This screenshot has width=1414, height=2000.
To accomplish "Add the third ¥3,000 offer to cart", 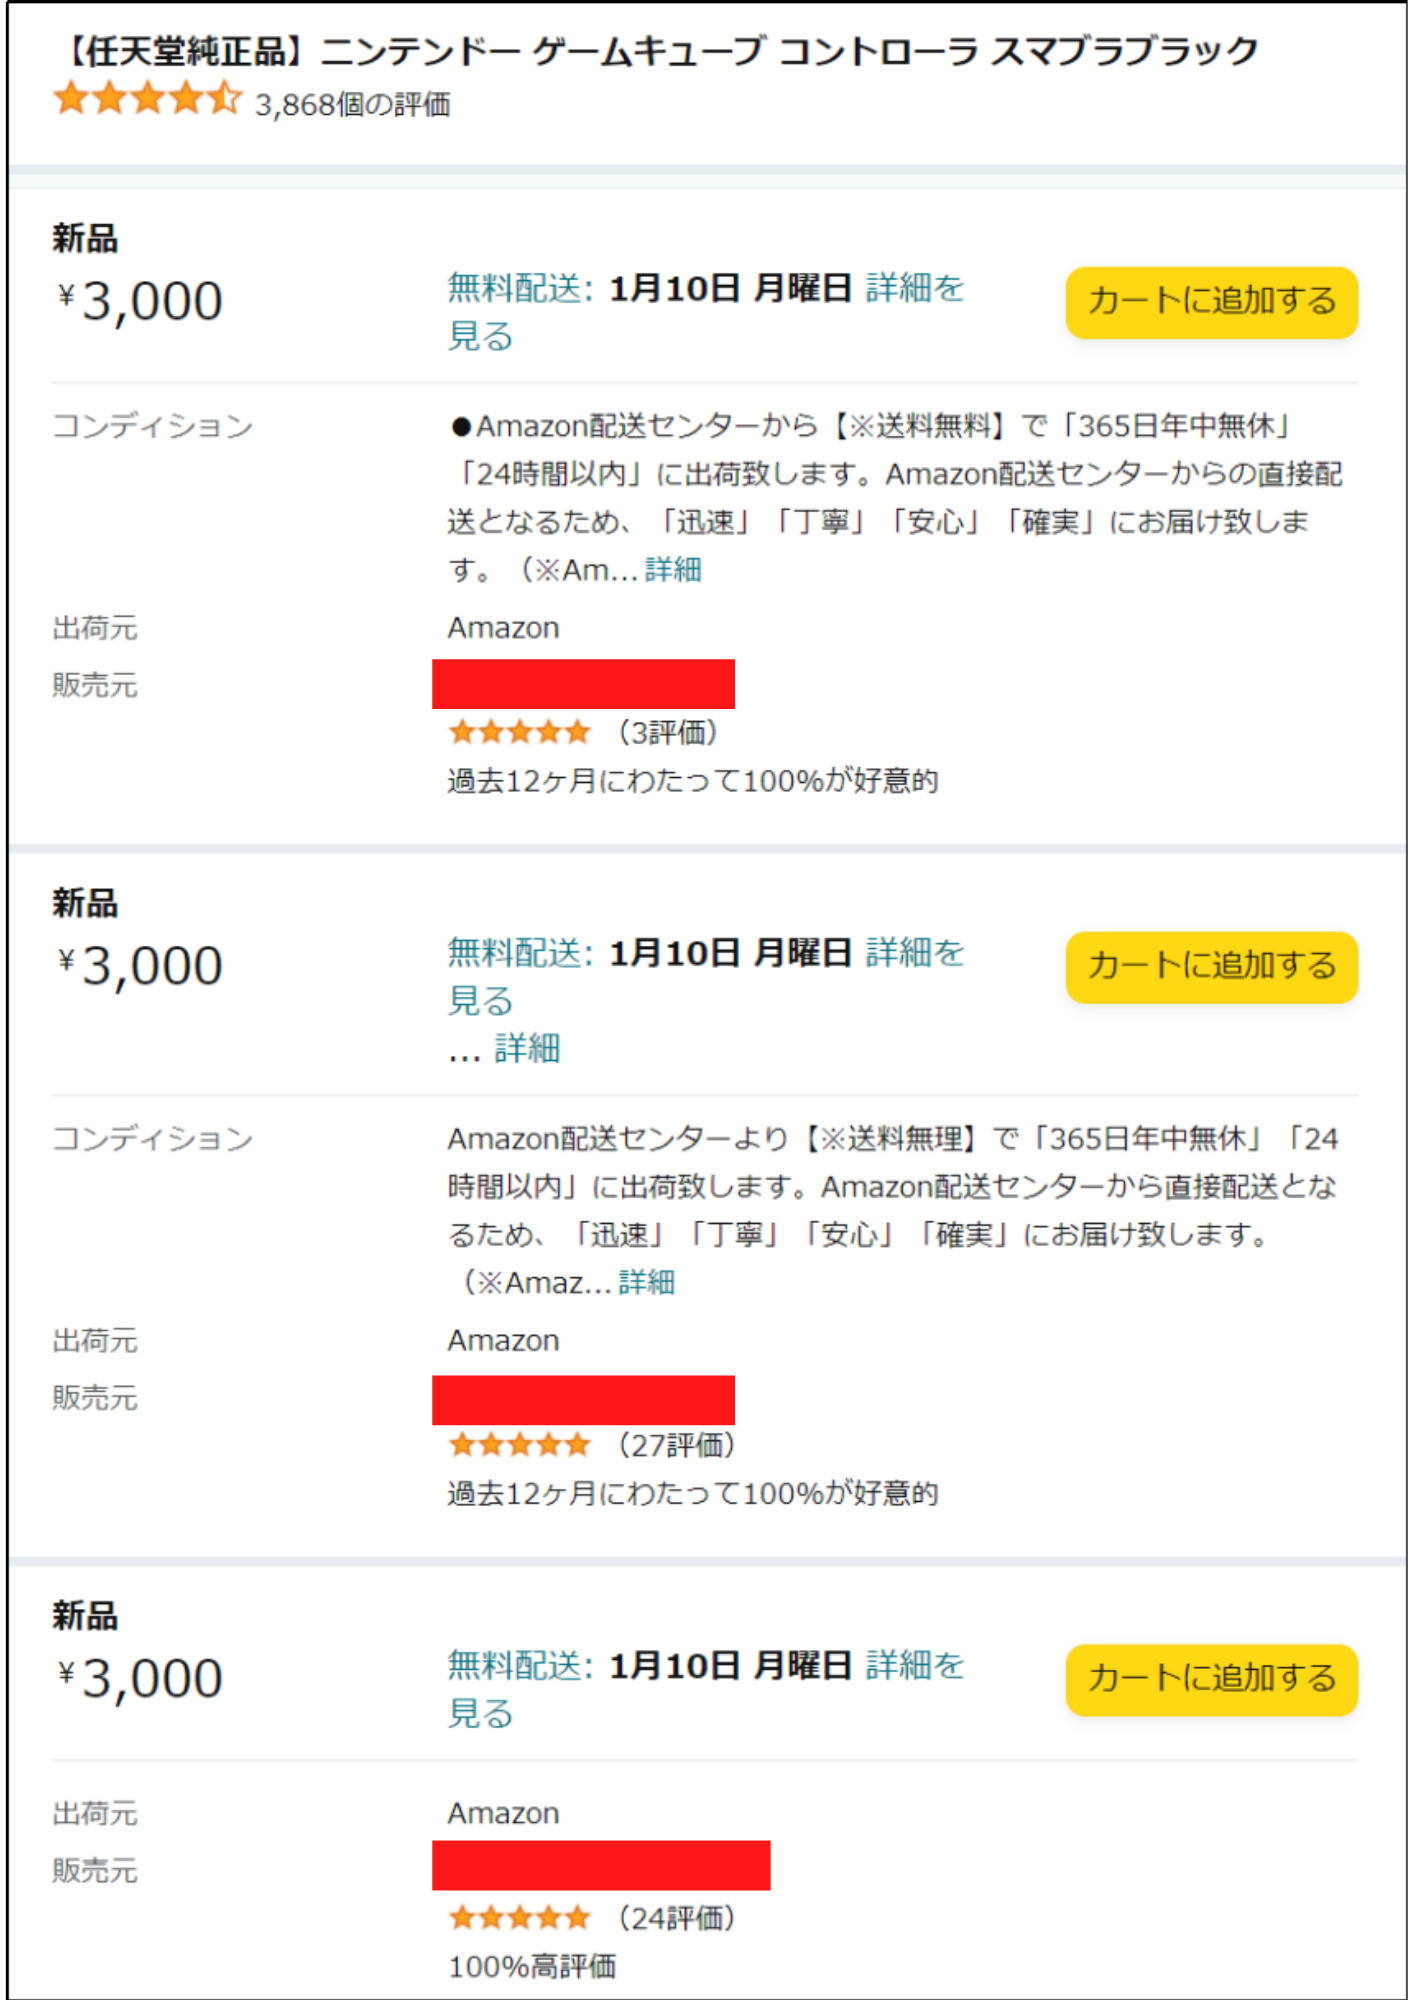I will tap(1211, 1679).
